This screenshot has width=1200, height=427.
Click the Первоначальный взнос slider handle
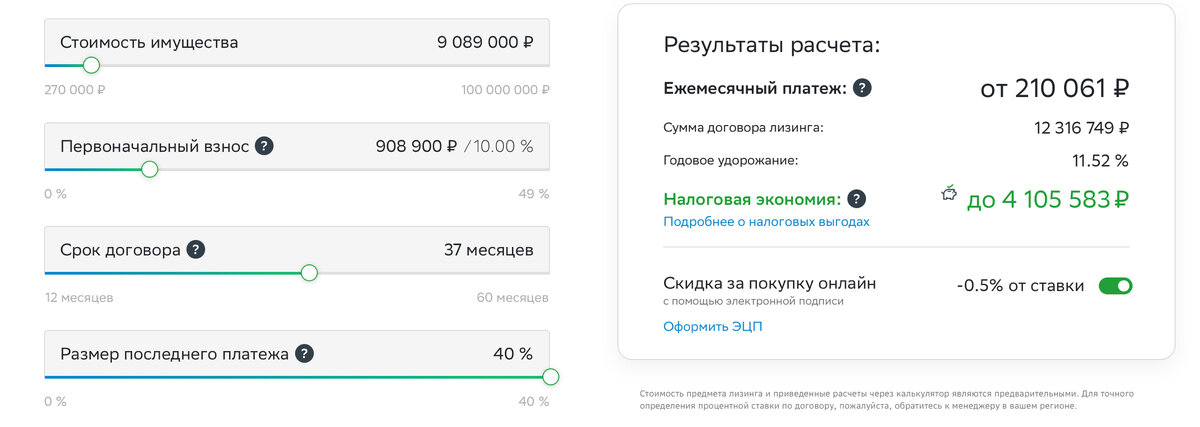[149, 170]
